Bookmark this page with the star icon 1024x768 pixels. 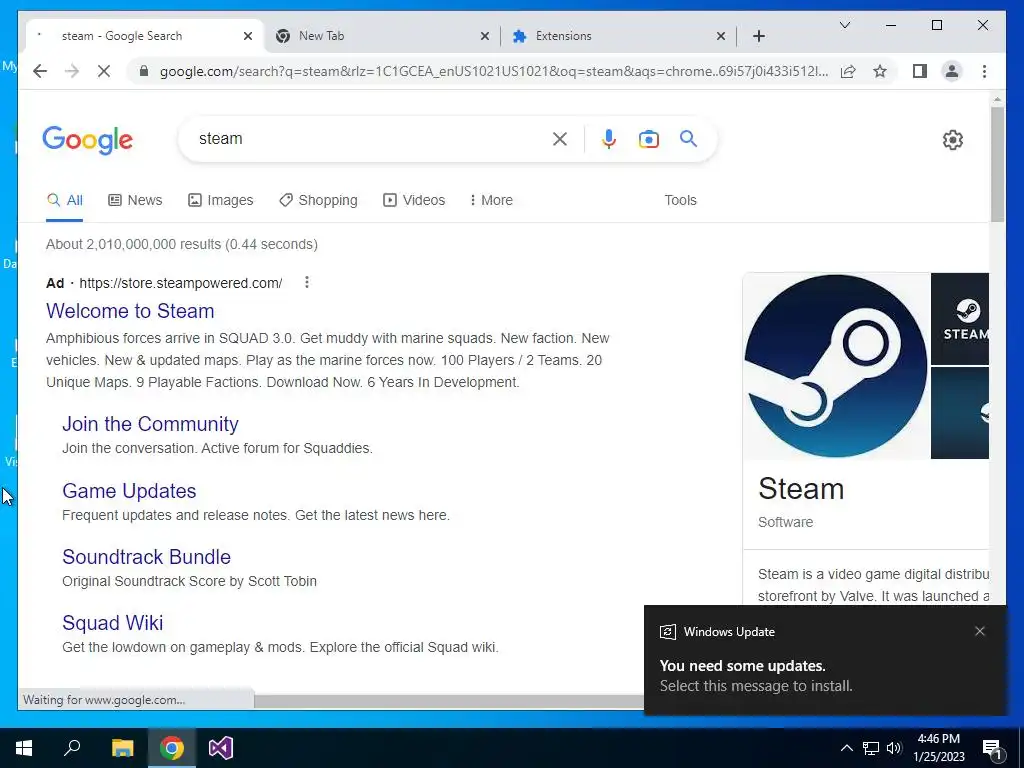pyautogui.click(x=880, y=71)
